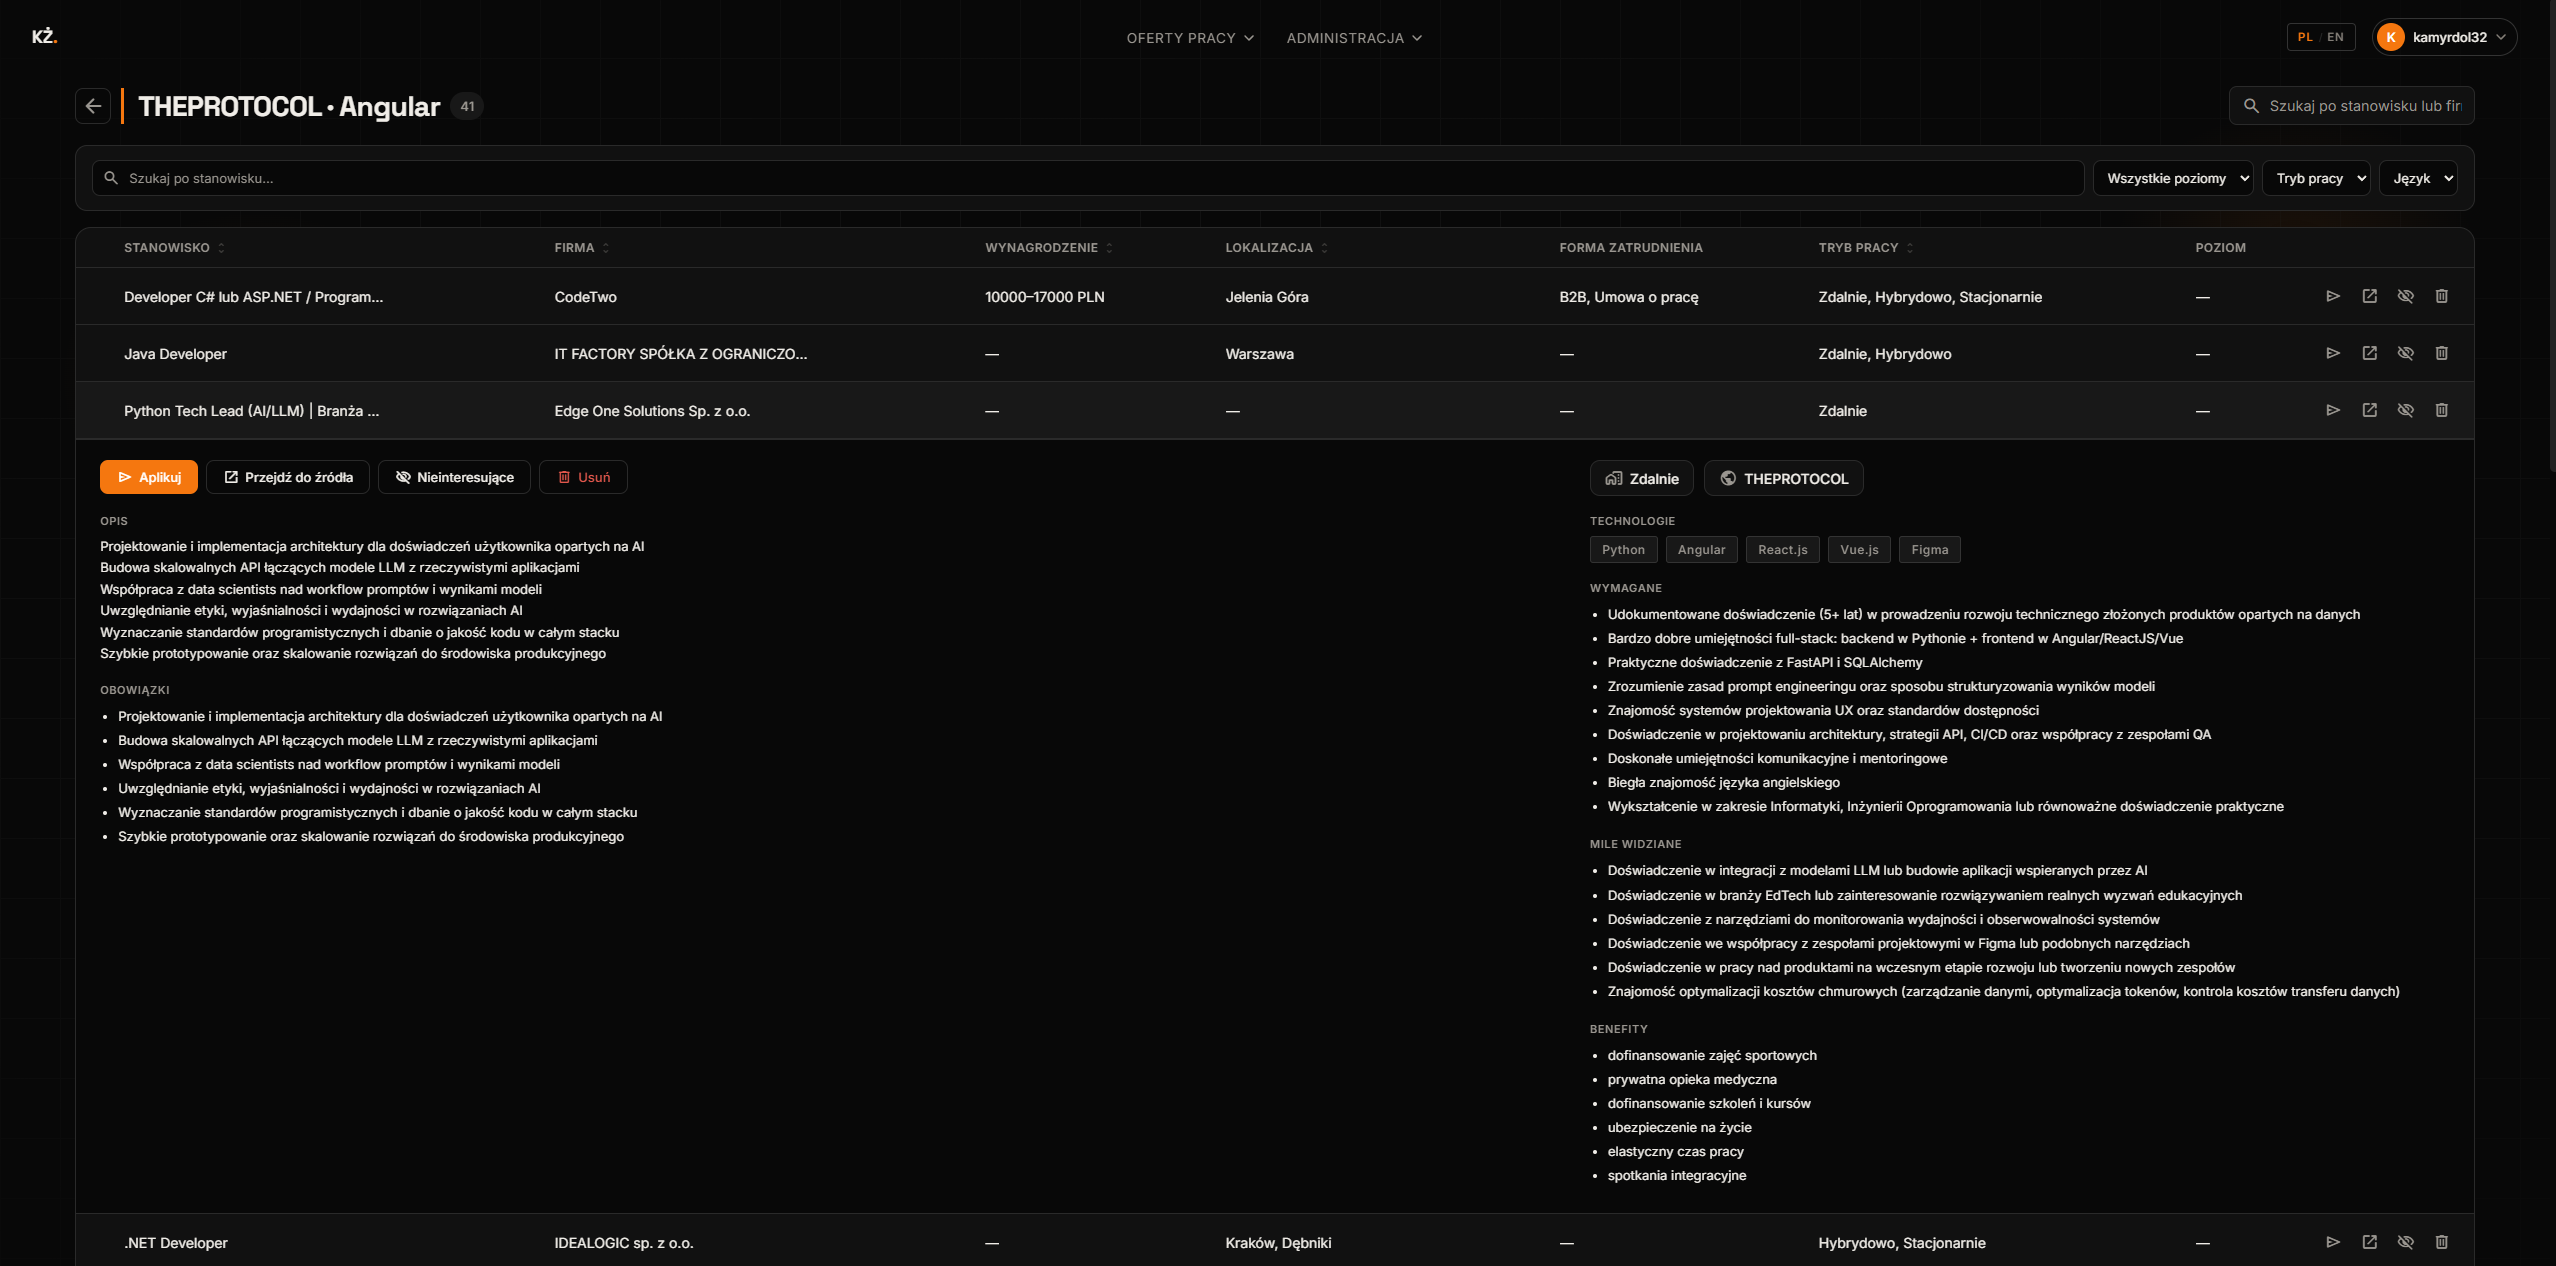Image resolution: width=2556 pixels, height=1266 pixels.
Task: Sort by Lokalizacja column arrows
Action: [1324, 248]
